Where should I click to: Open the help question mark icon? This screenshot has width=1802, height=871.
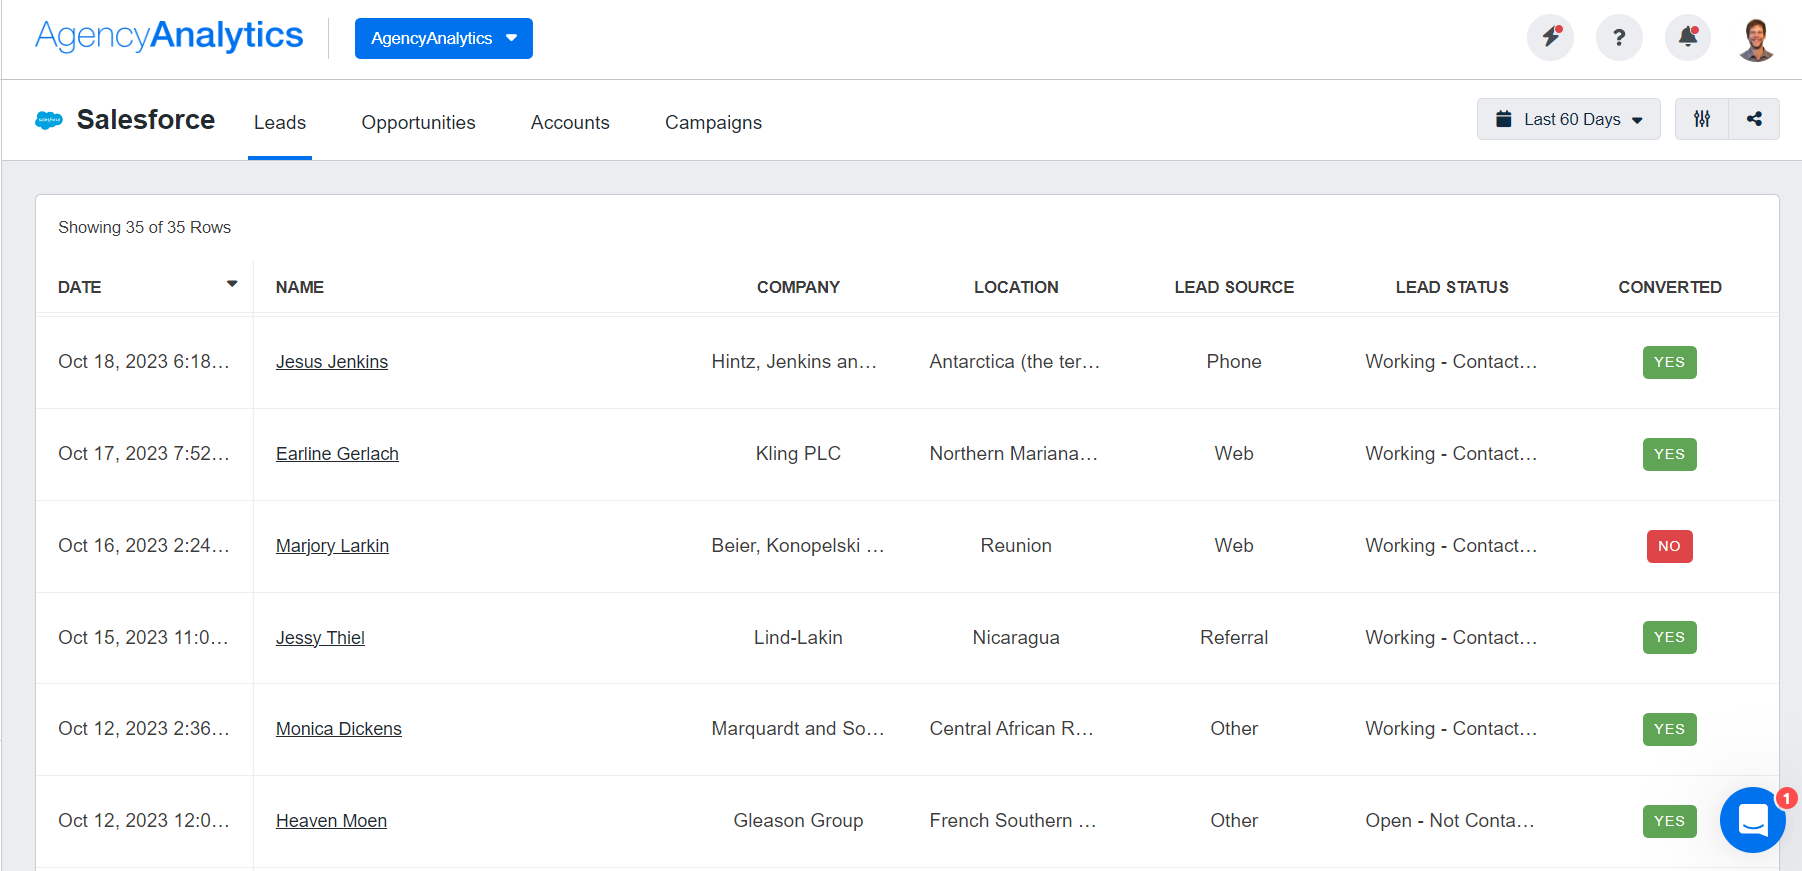pos(1619,38)
